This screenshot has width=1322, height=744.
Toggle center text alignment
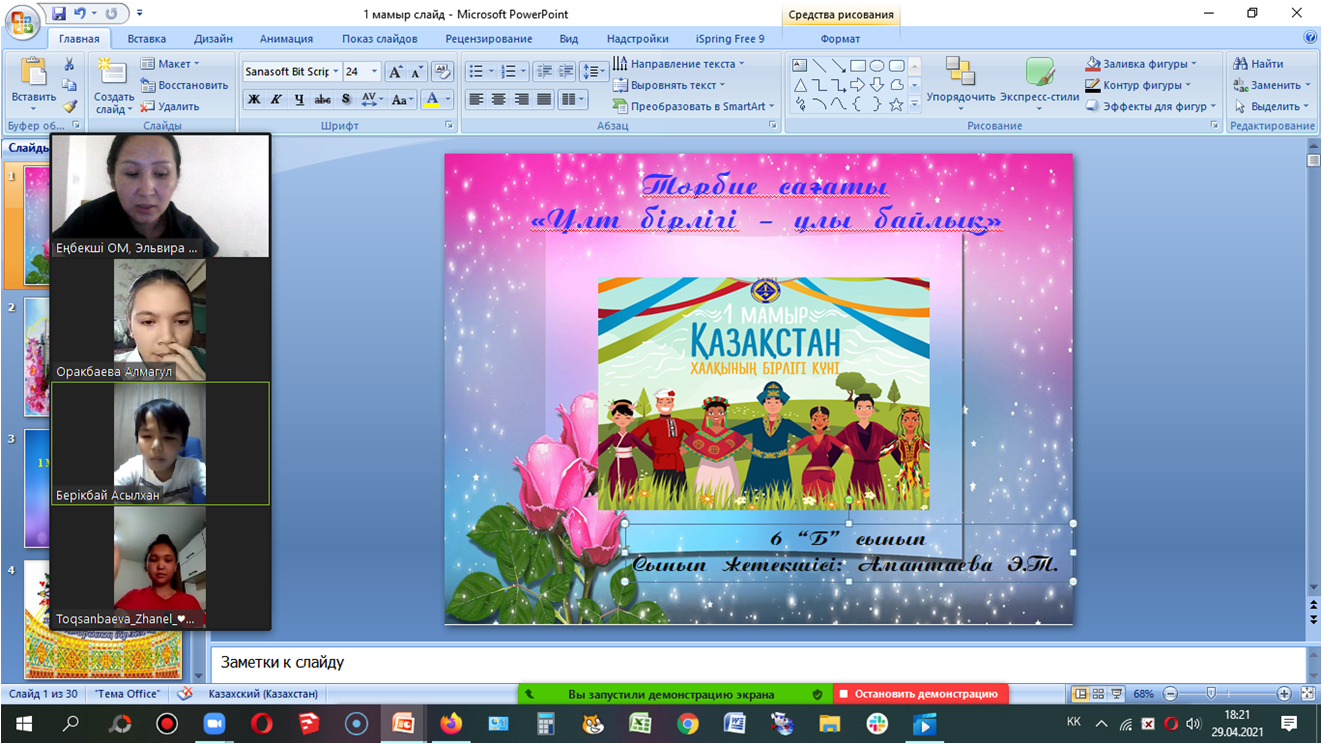pos(498,99)
